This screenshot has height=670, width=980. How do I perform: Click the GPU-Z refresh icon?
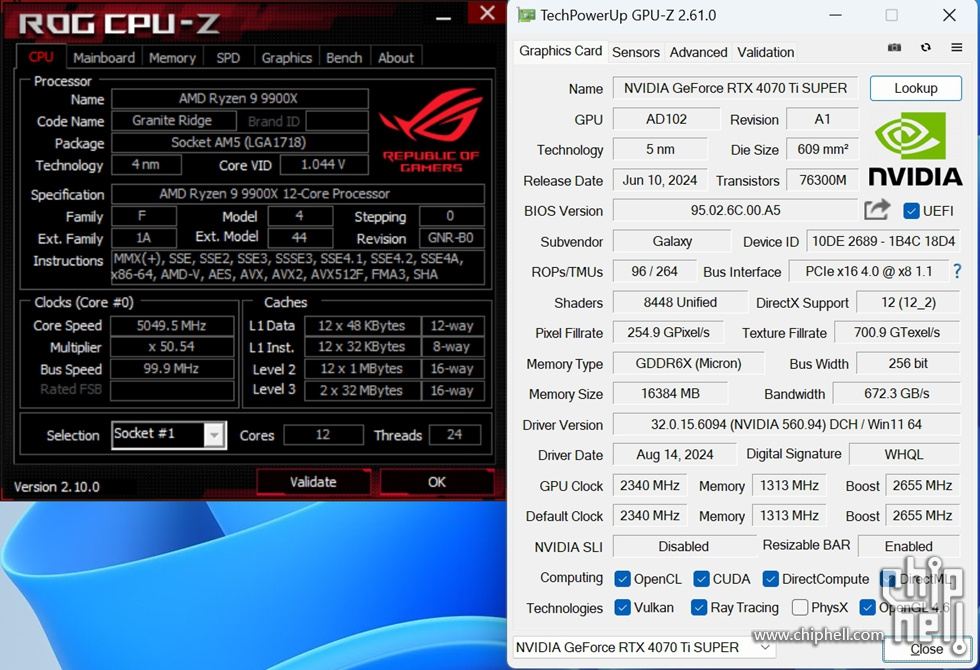(926, 48)
